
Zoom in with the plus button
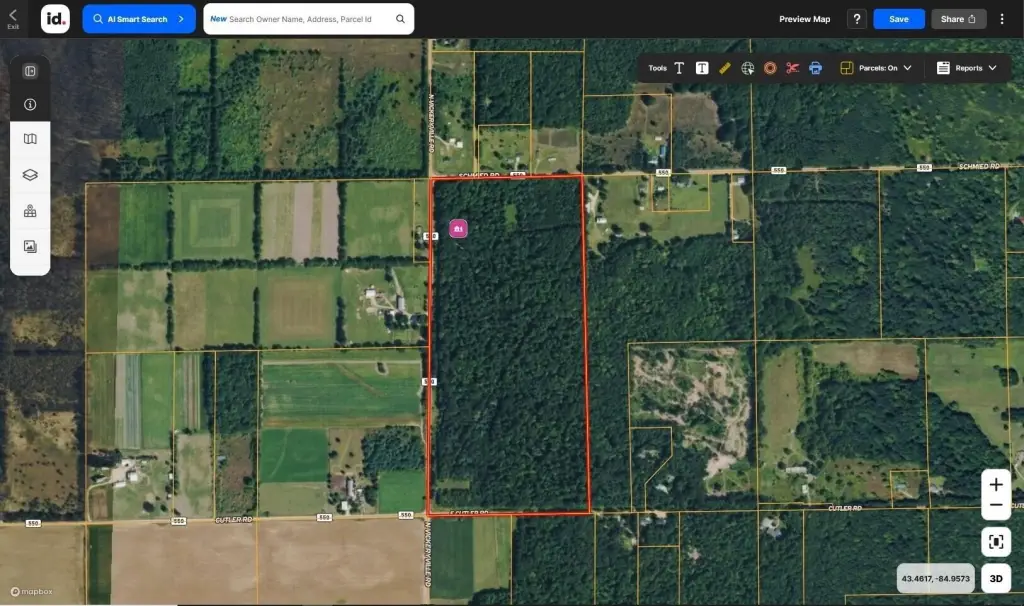[996, 485]
